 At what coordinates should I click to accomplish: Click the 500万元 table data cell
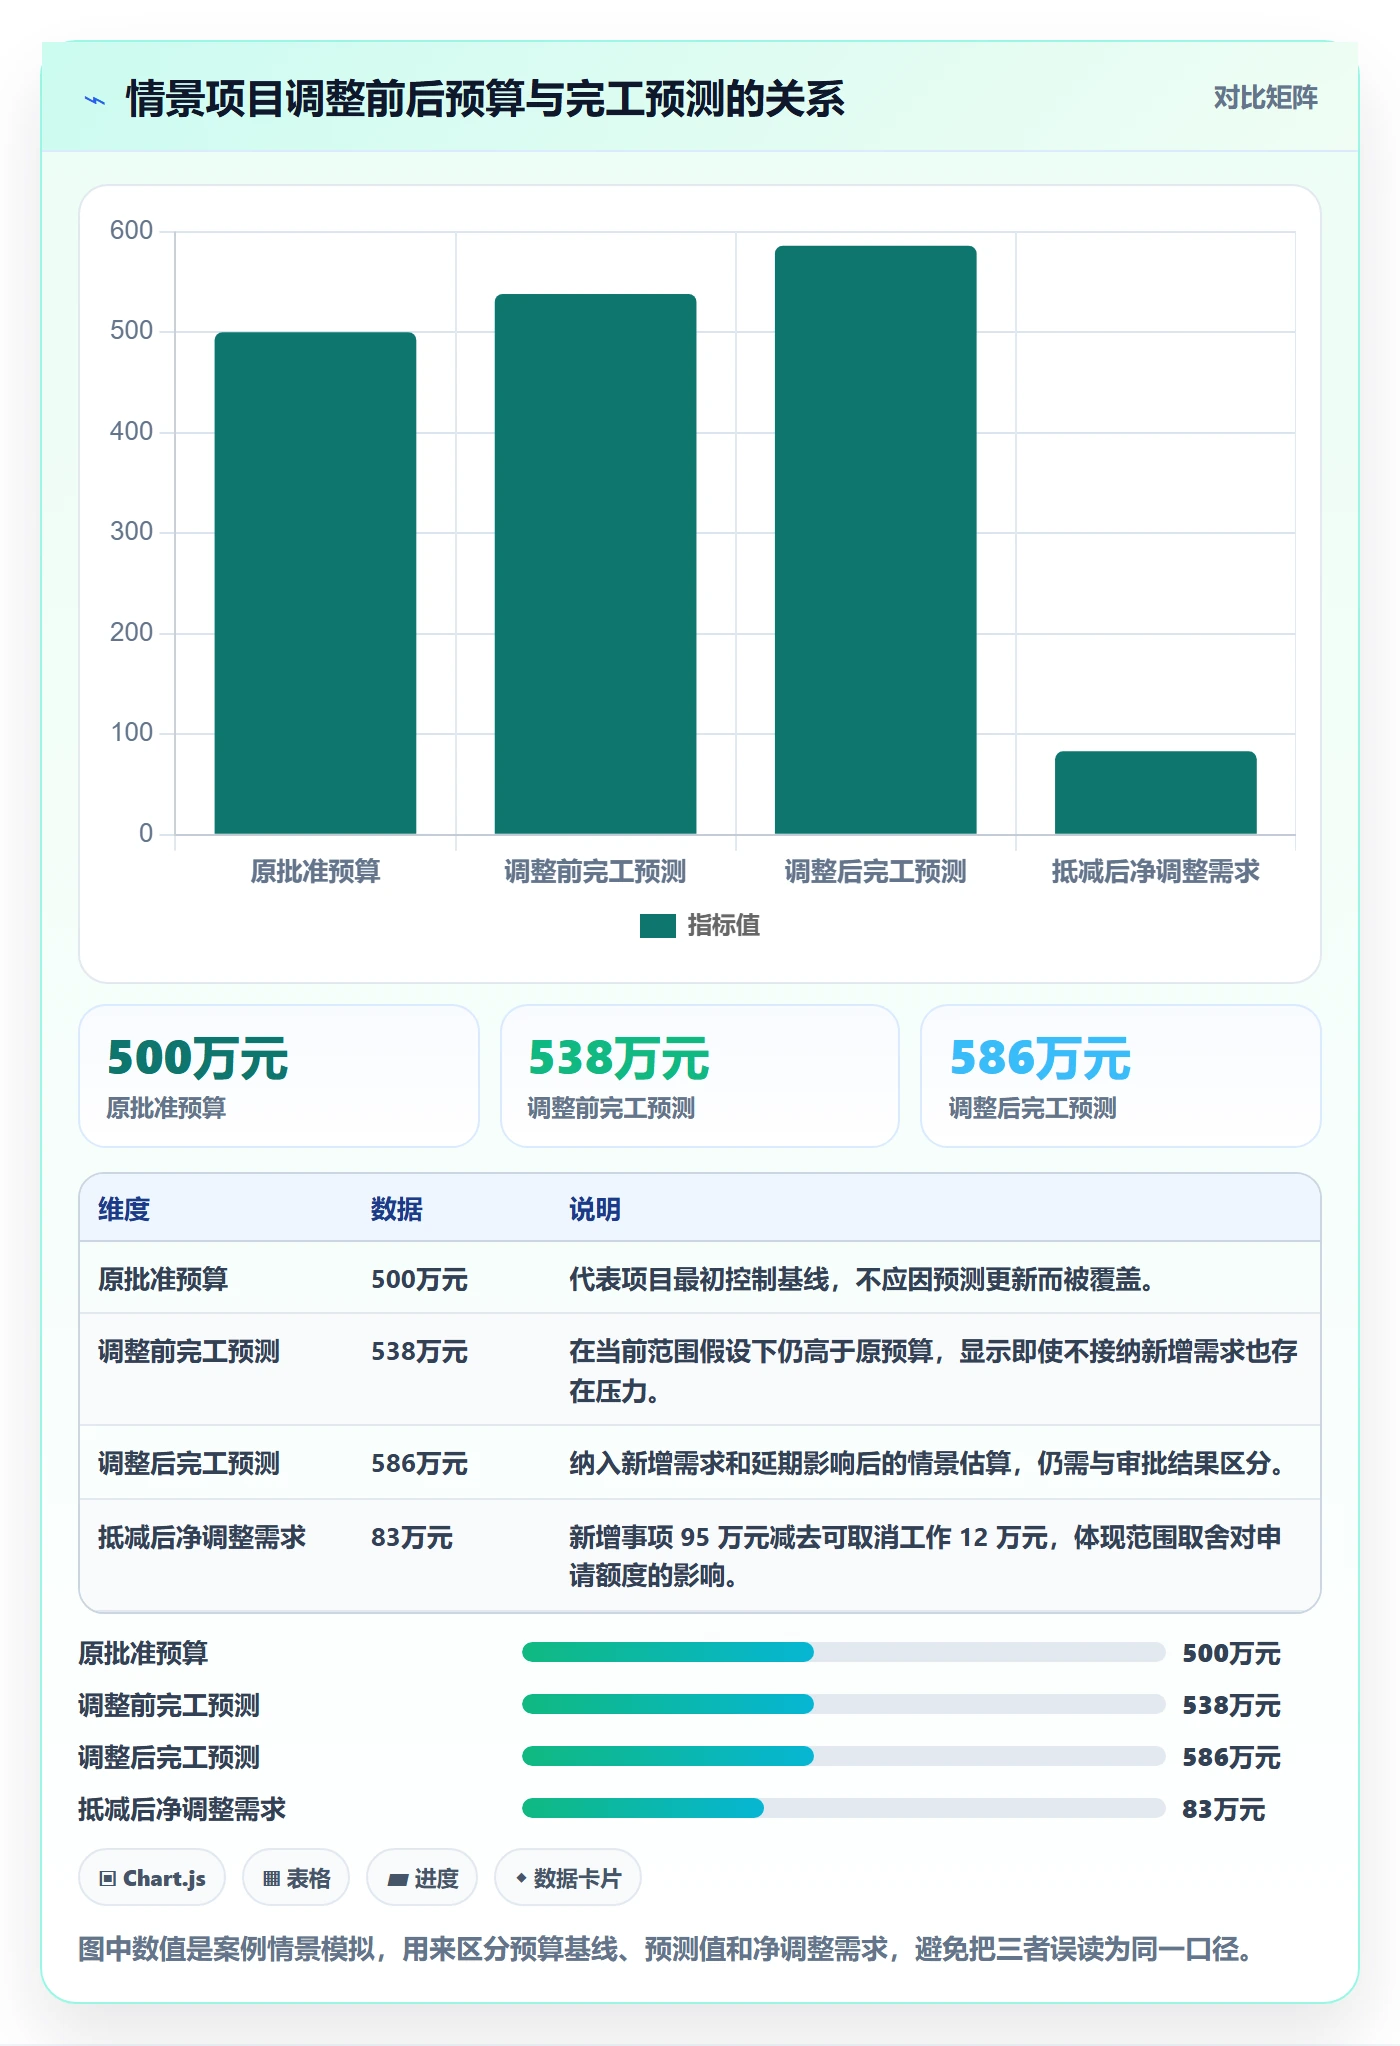point(419,1279)
